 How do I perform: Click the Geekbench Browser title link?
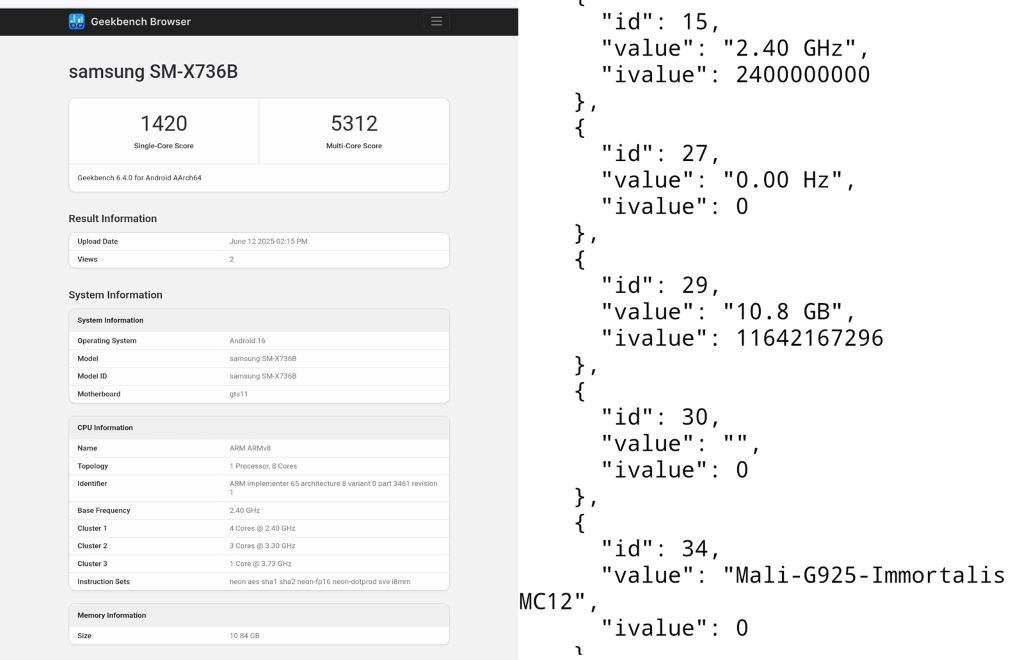tap(140, 22)
